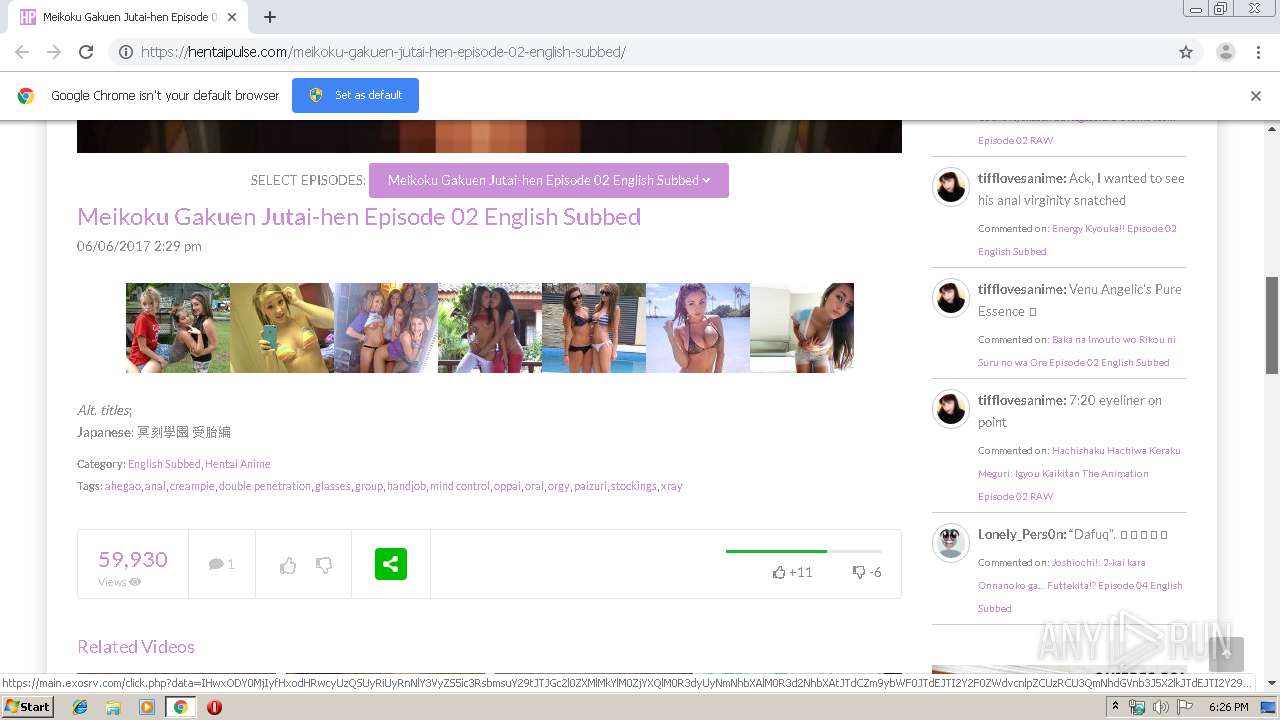Click the Meikoku Gakuen browser tab
The image size is (1280, 720).
(128, 17)
